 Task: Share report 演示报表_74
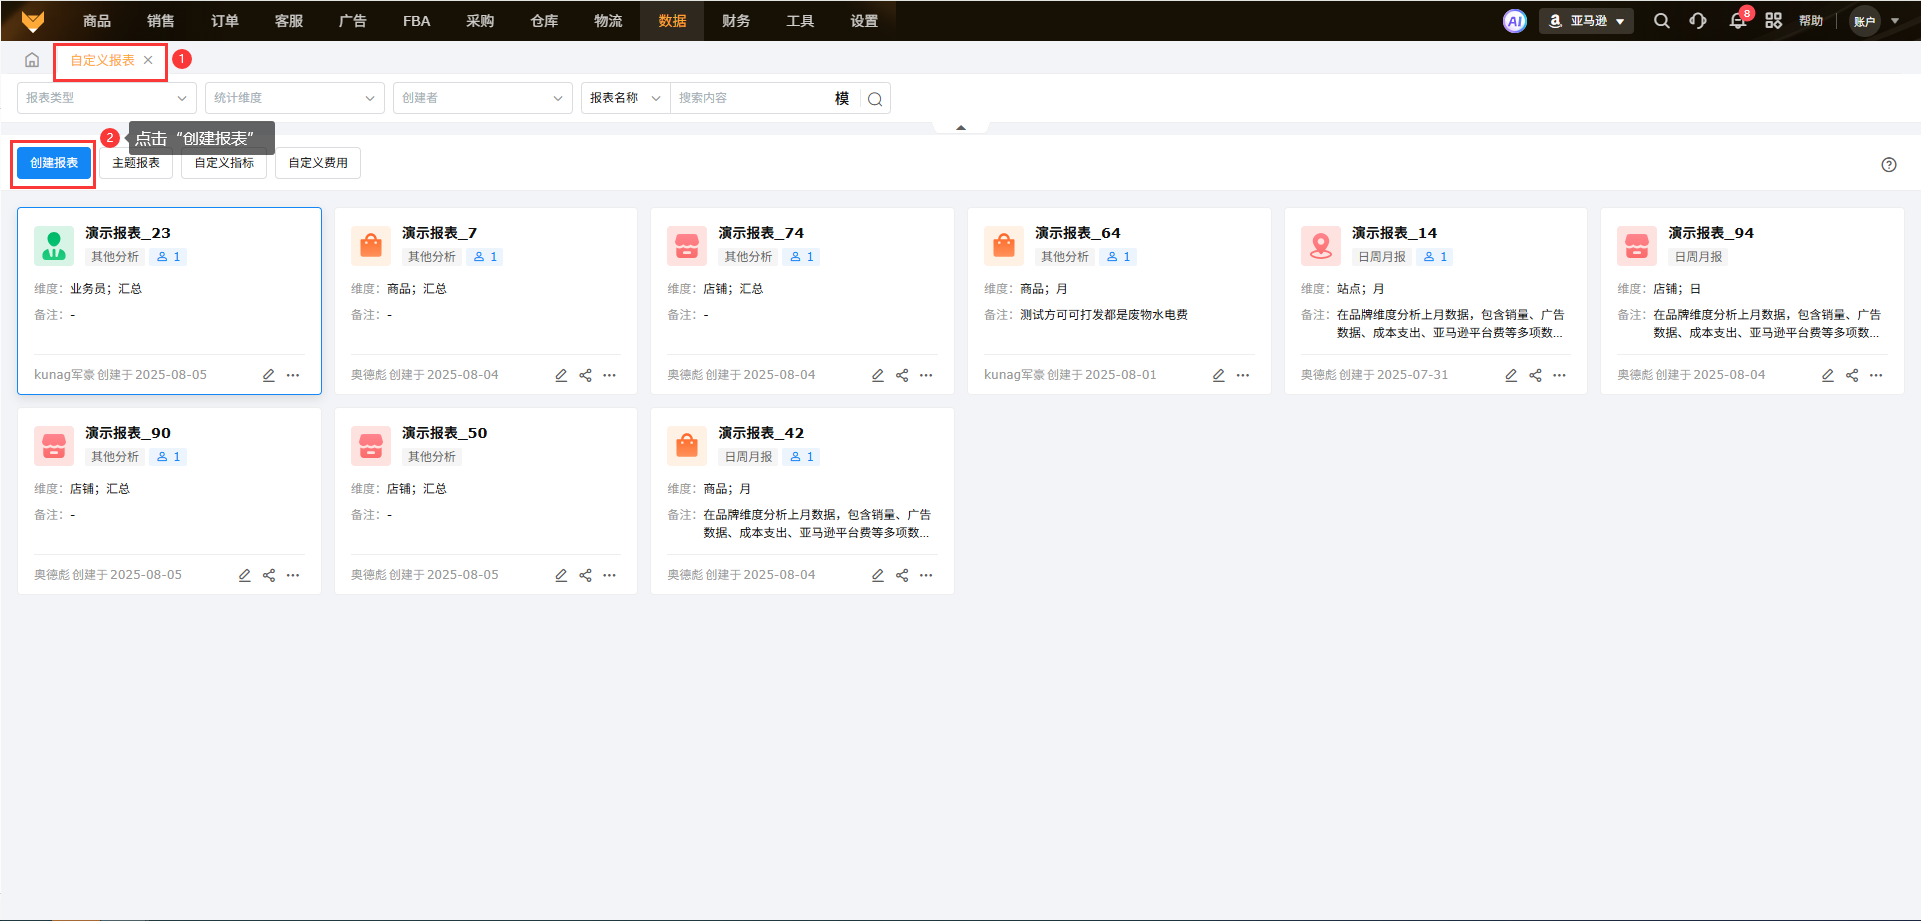[x=902, y=376]
